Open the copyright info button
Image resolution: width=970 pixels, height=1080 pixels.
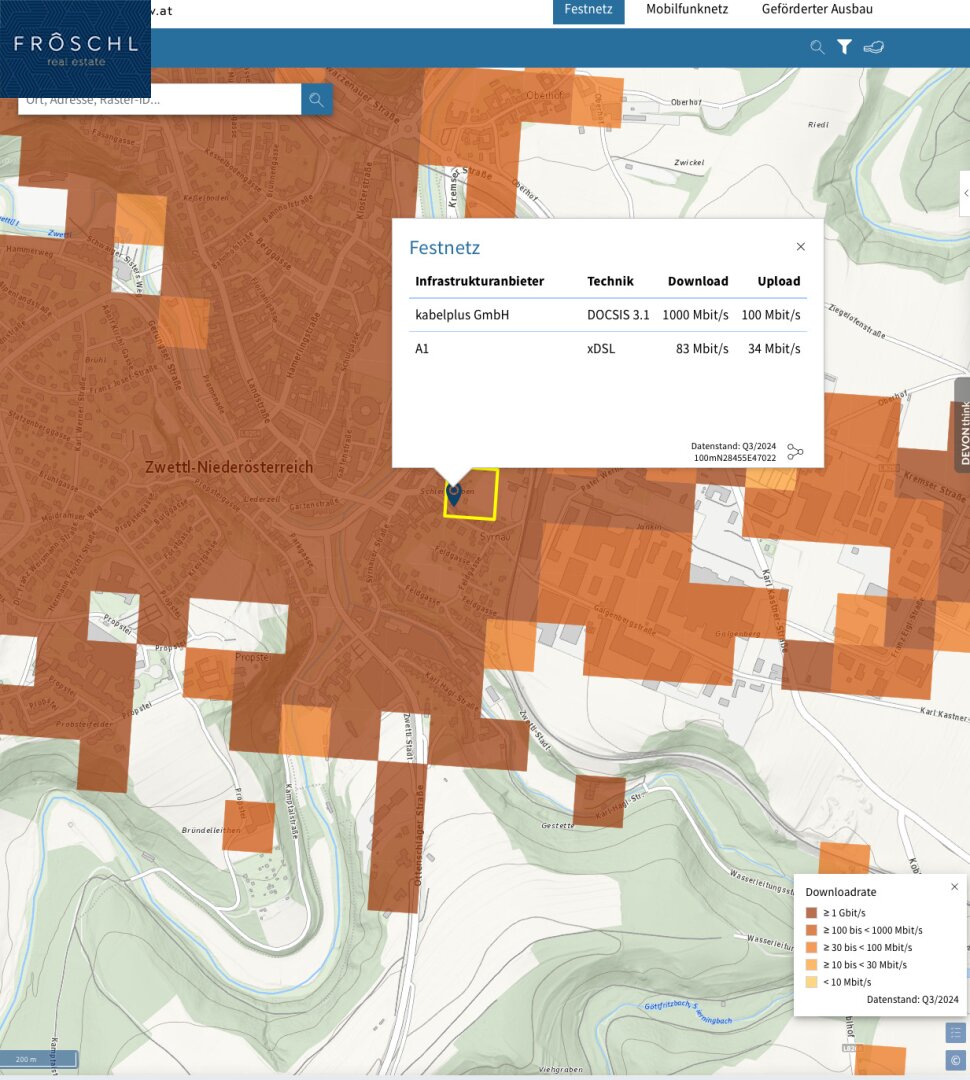[955, 1060]
